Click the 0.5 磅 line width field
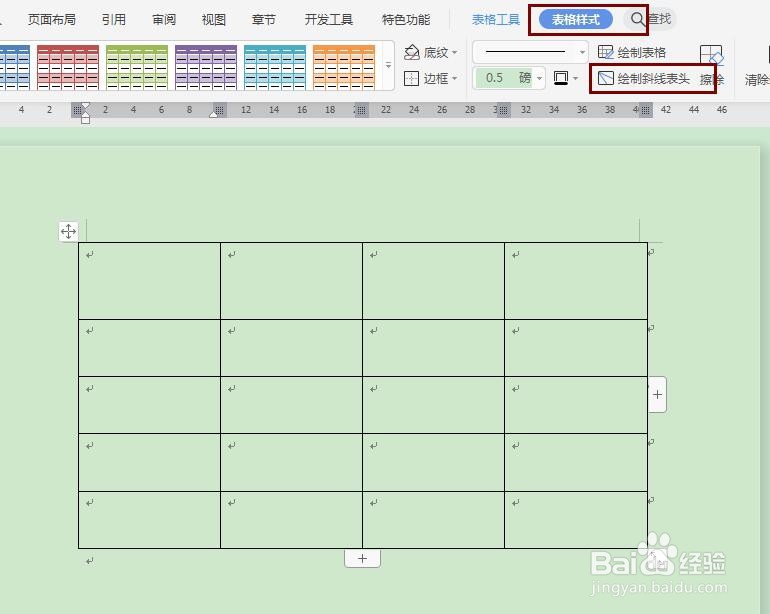This screenshot has width=770, height=614. [x=504, y=78]
